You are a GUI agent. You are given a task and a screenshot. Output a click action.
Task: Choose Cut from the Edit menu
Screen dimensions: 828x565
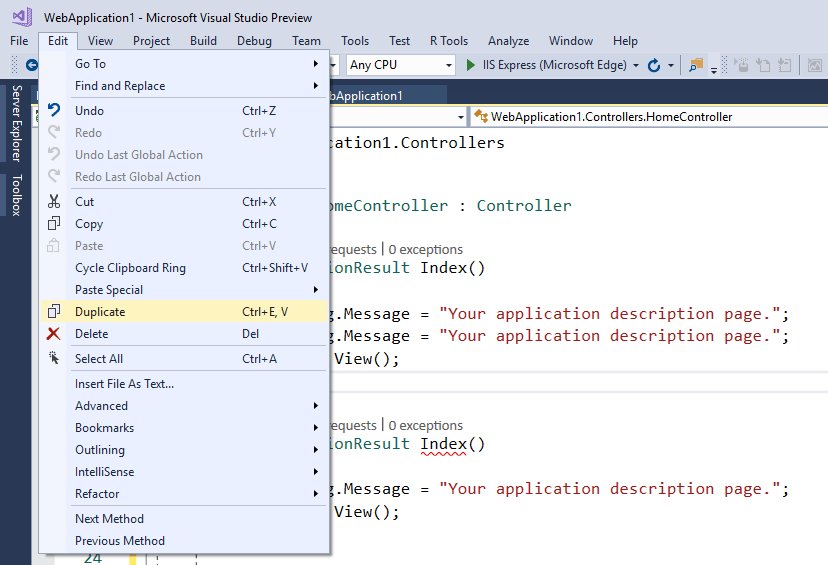183,201
